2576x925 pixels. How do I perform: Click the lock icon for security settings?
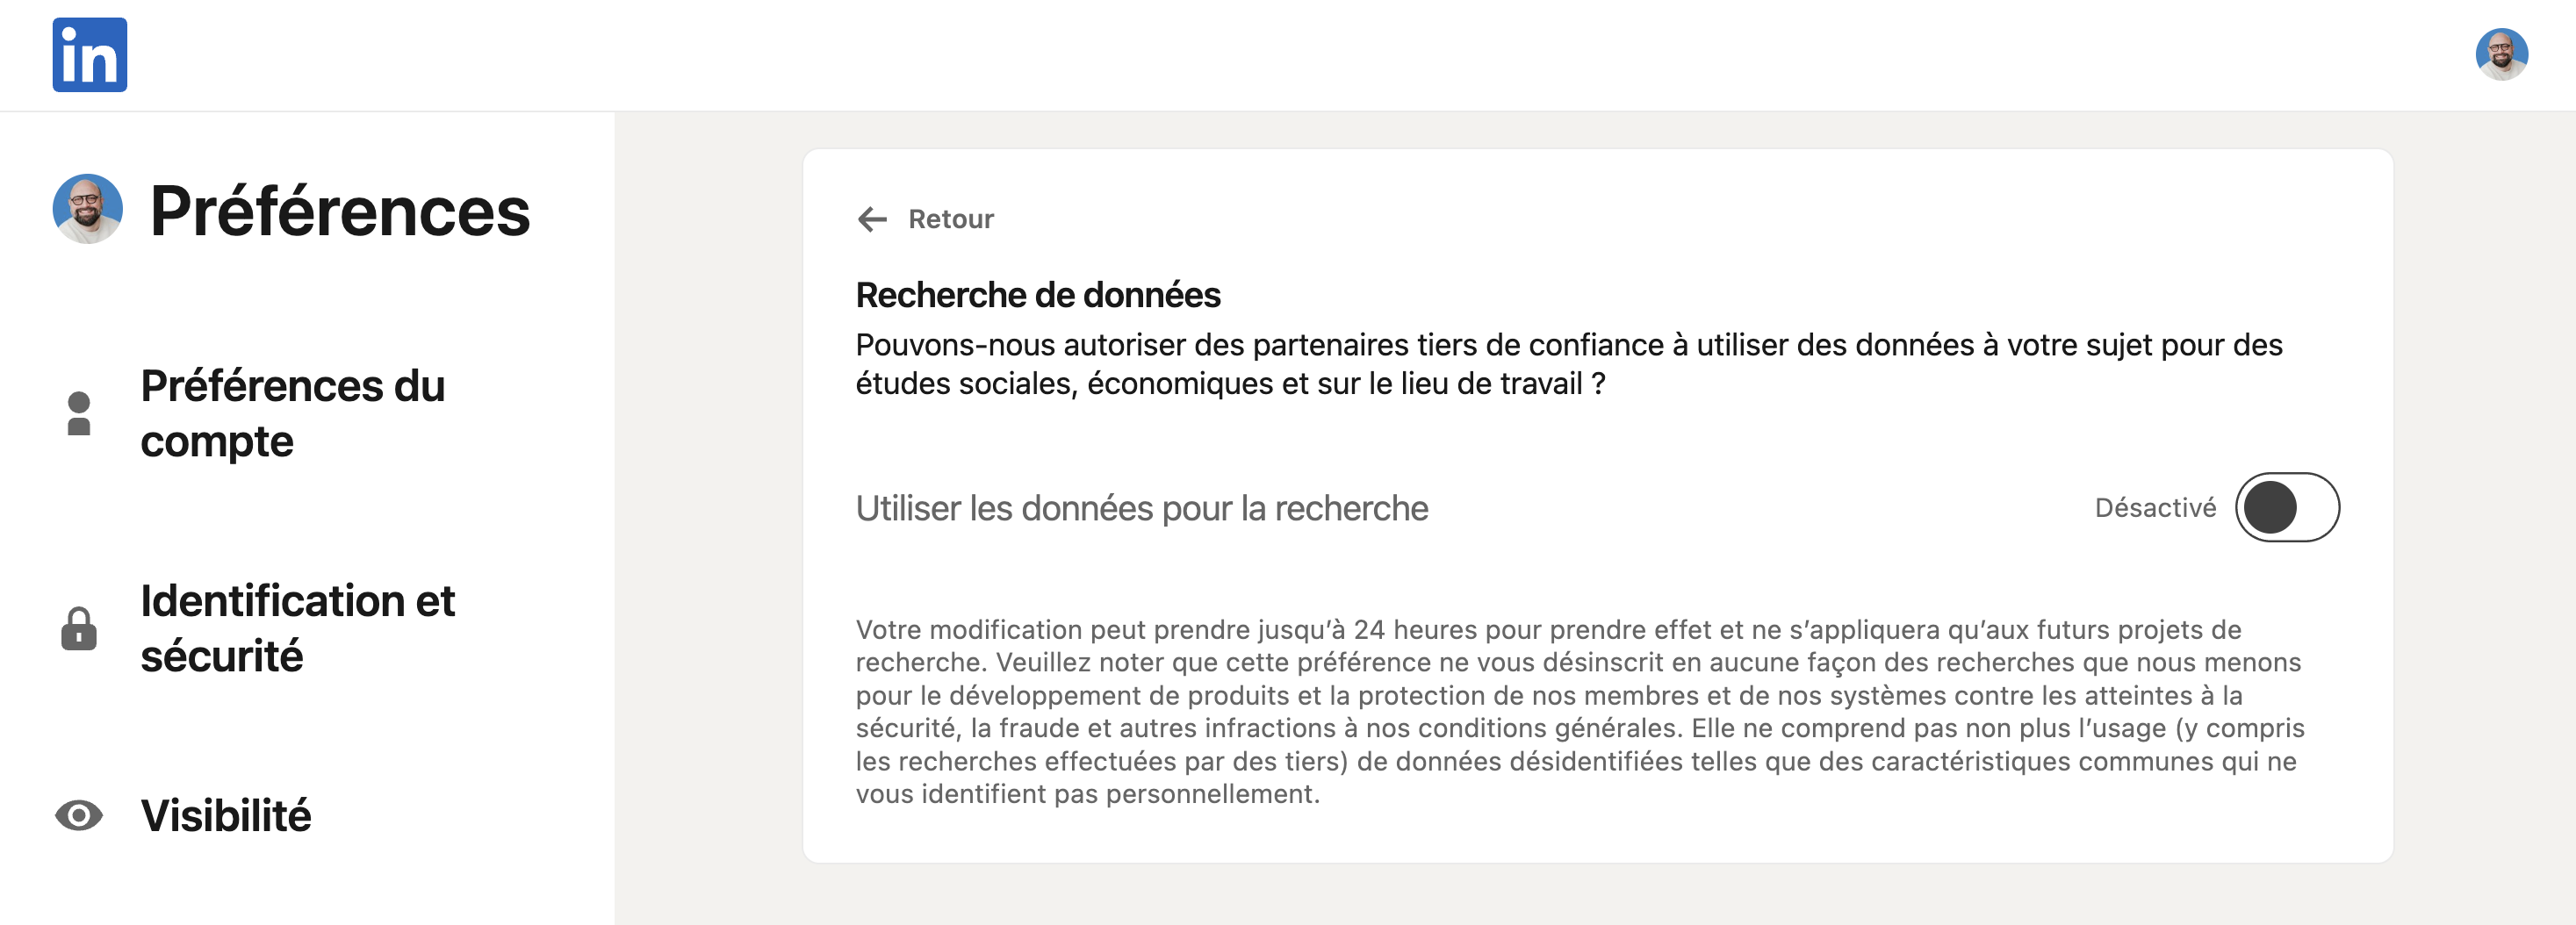(79, 629)
